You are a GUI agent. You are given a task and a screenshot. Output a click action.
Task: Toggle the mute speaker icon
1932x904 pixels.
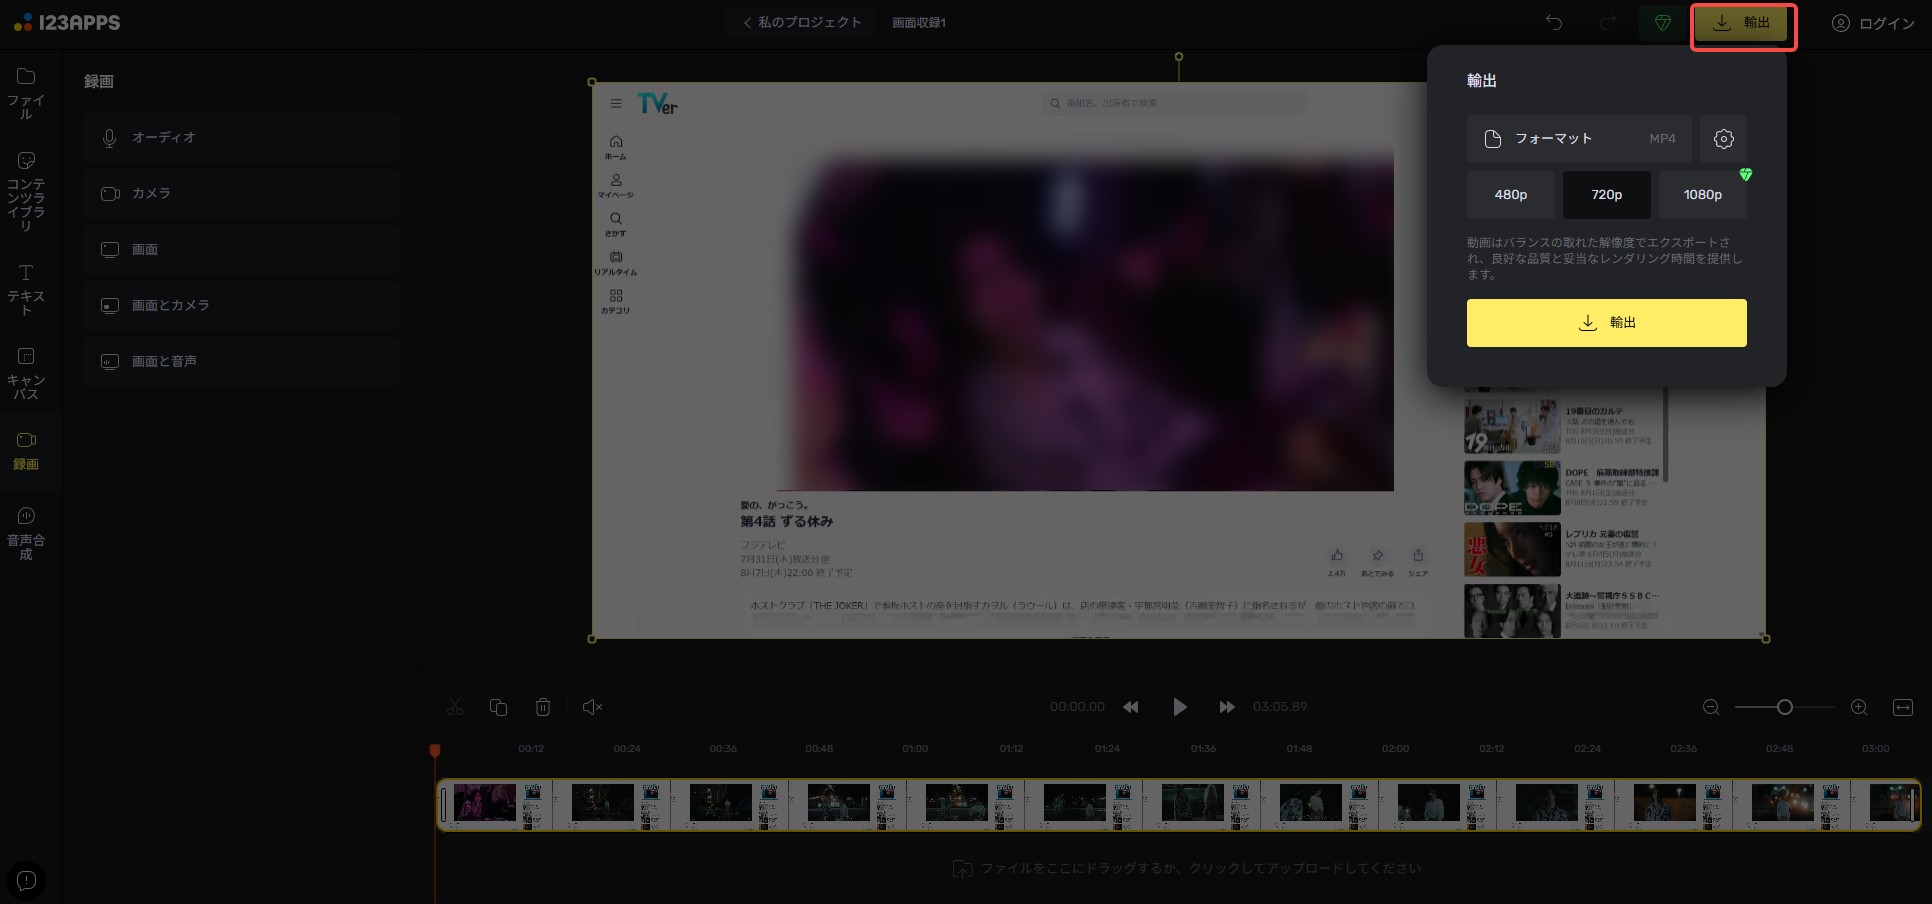click(592, 707)
